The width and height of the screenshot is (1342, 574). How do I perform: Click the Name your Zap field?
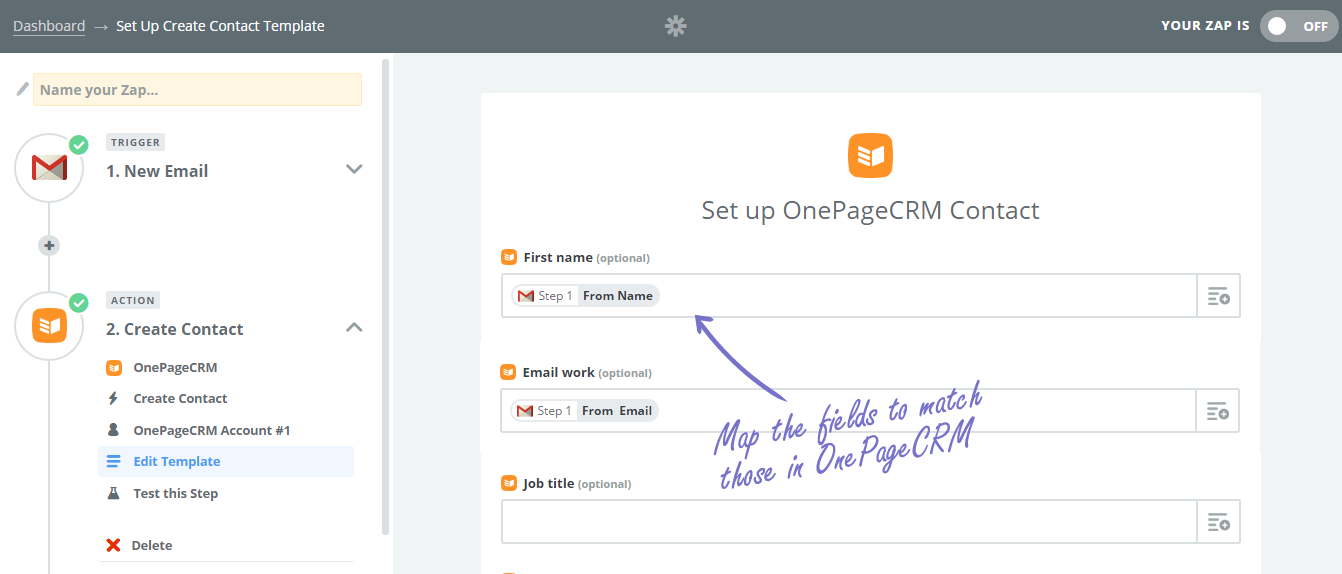coord(197,89)
